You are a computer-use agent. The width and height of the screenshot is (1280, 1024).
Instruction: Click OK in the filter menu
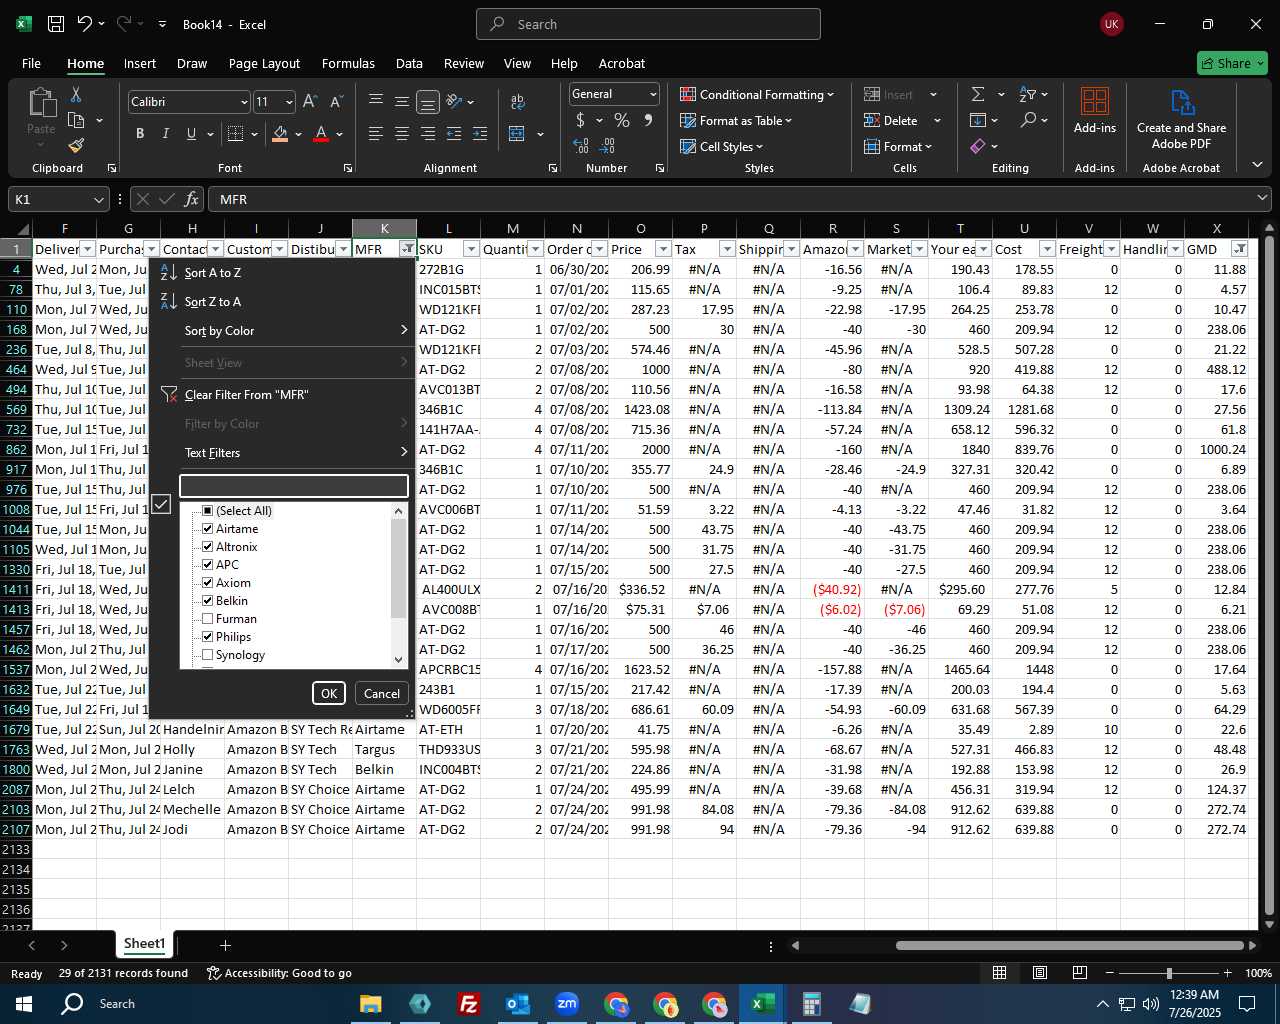[329, 693]
